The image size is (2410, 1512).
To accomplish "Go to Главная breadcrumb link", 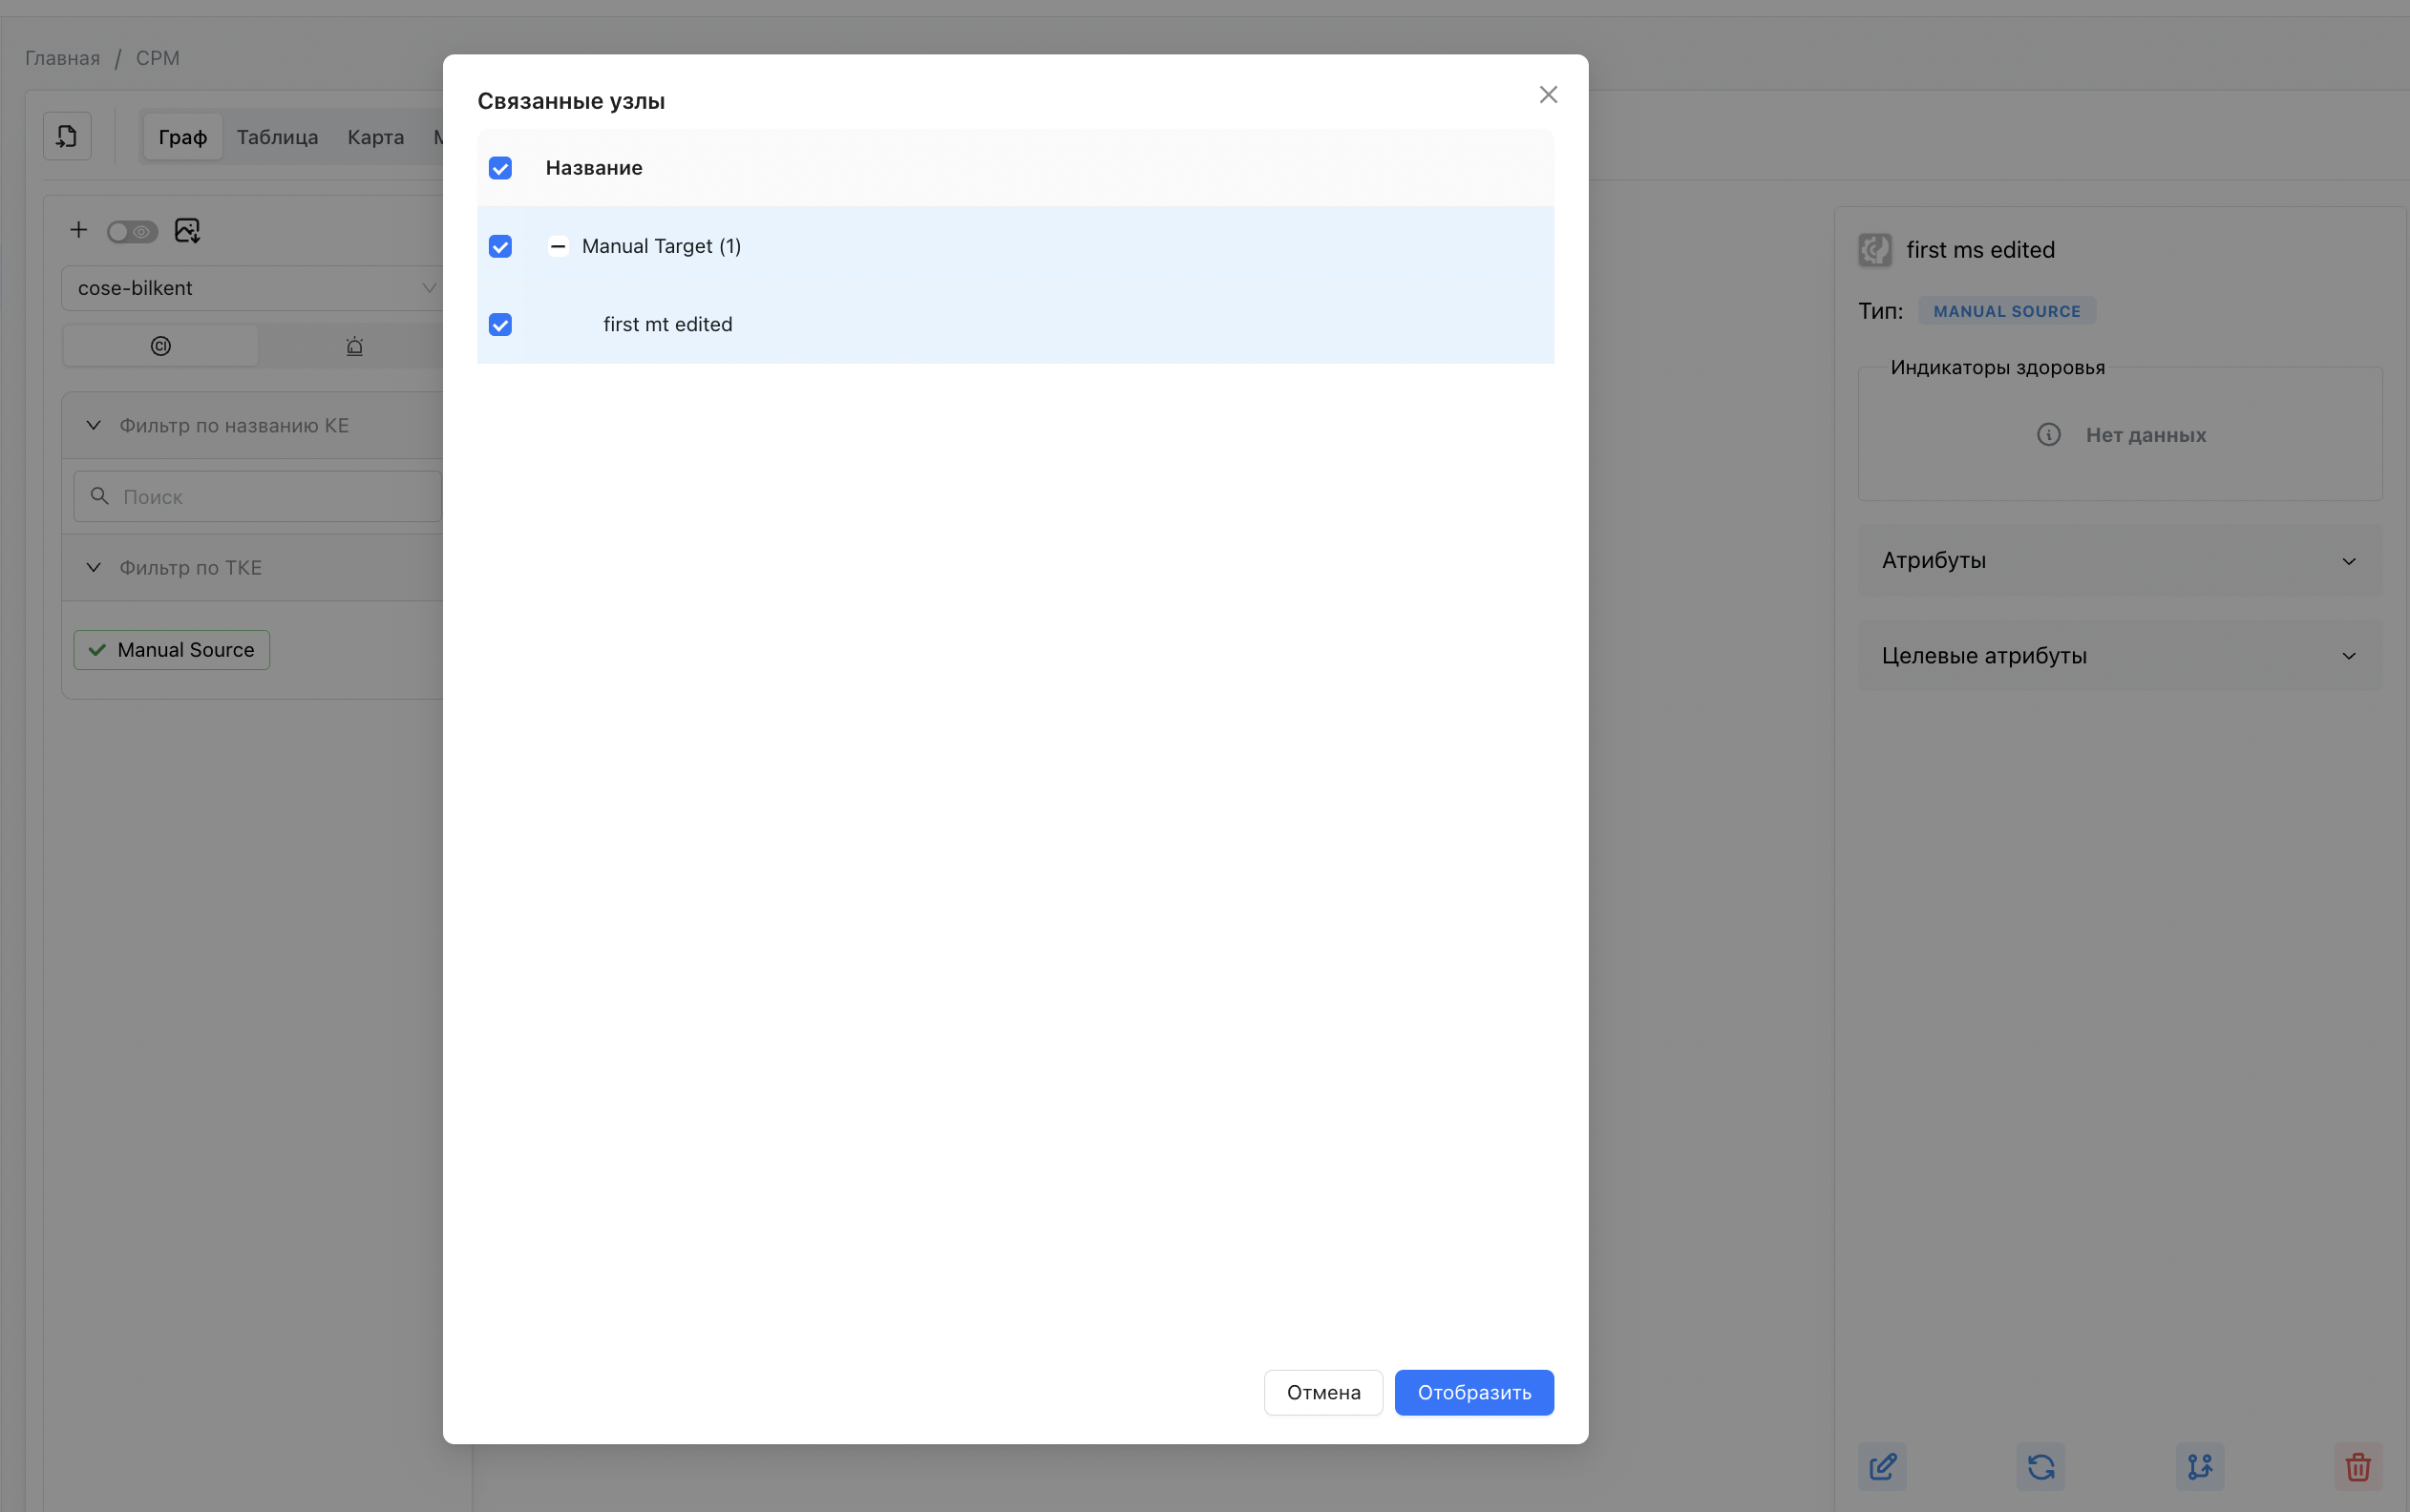I will click(62, 58).
